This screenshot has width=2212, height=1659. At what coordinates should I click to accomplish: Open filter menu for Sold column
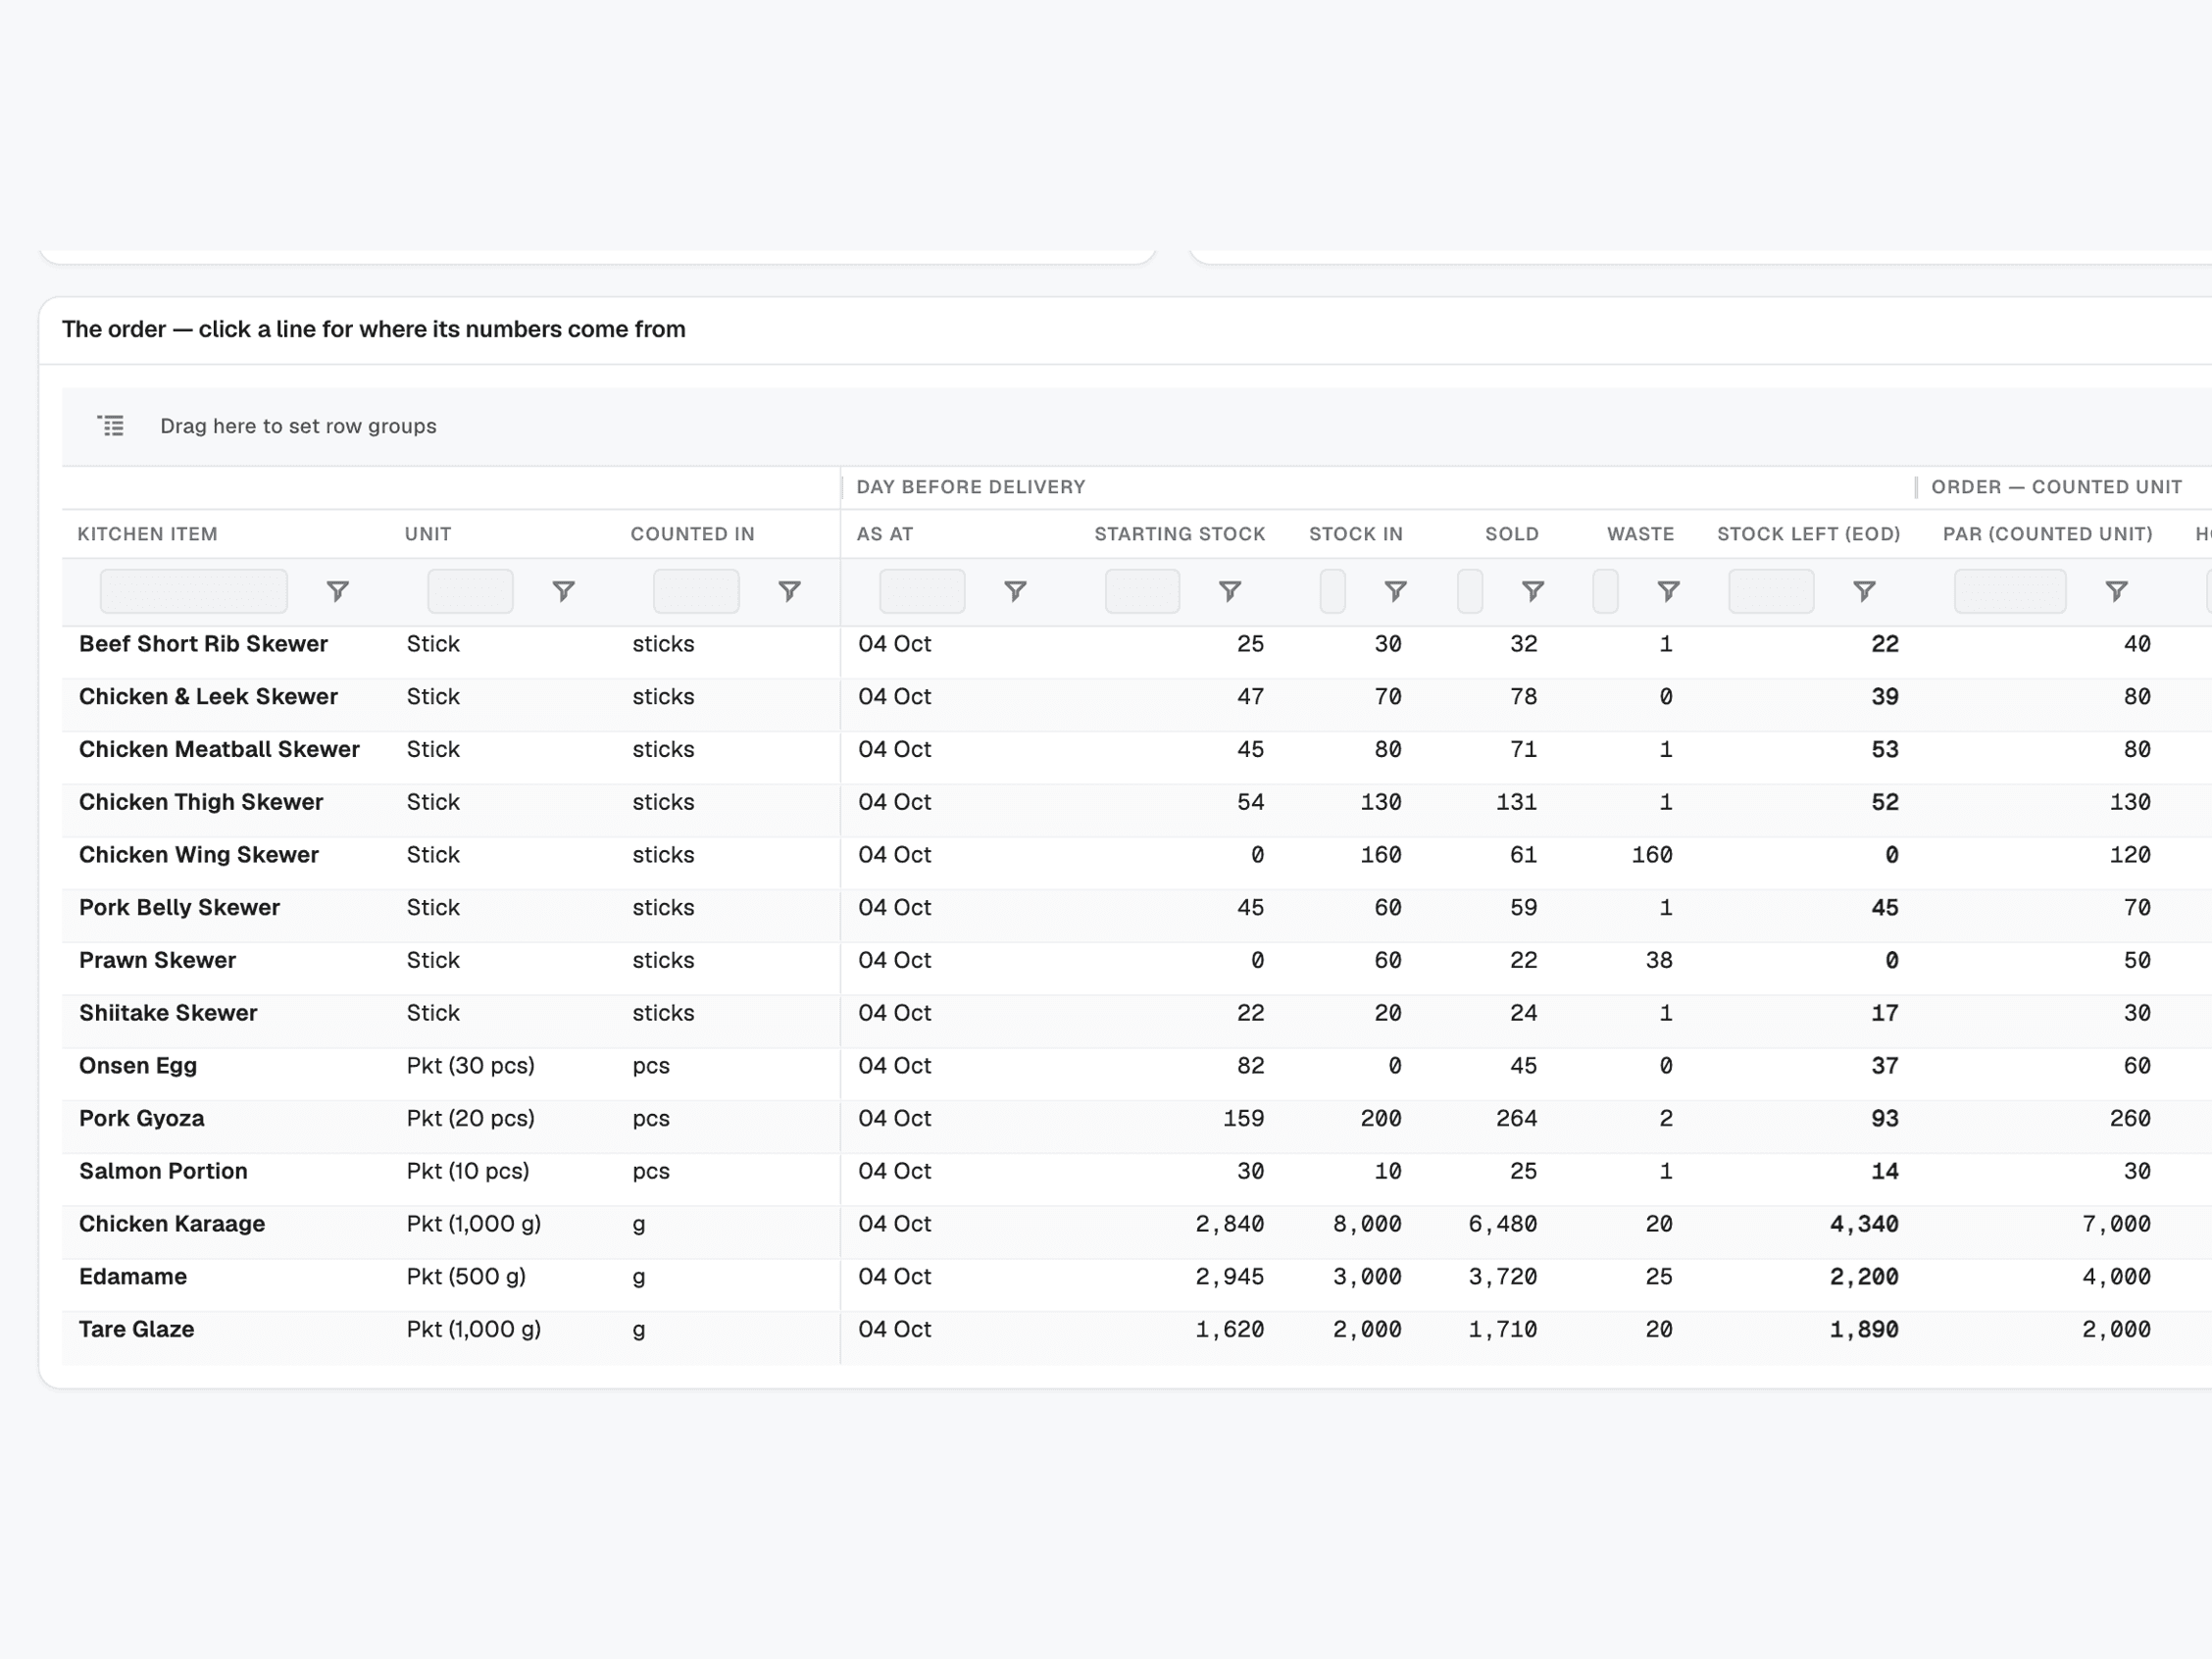(x=1533, y=591)
